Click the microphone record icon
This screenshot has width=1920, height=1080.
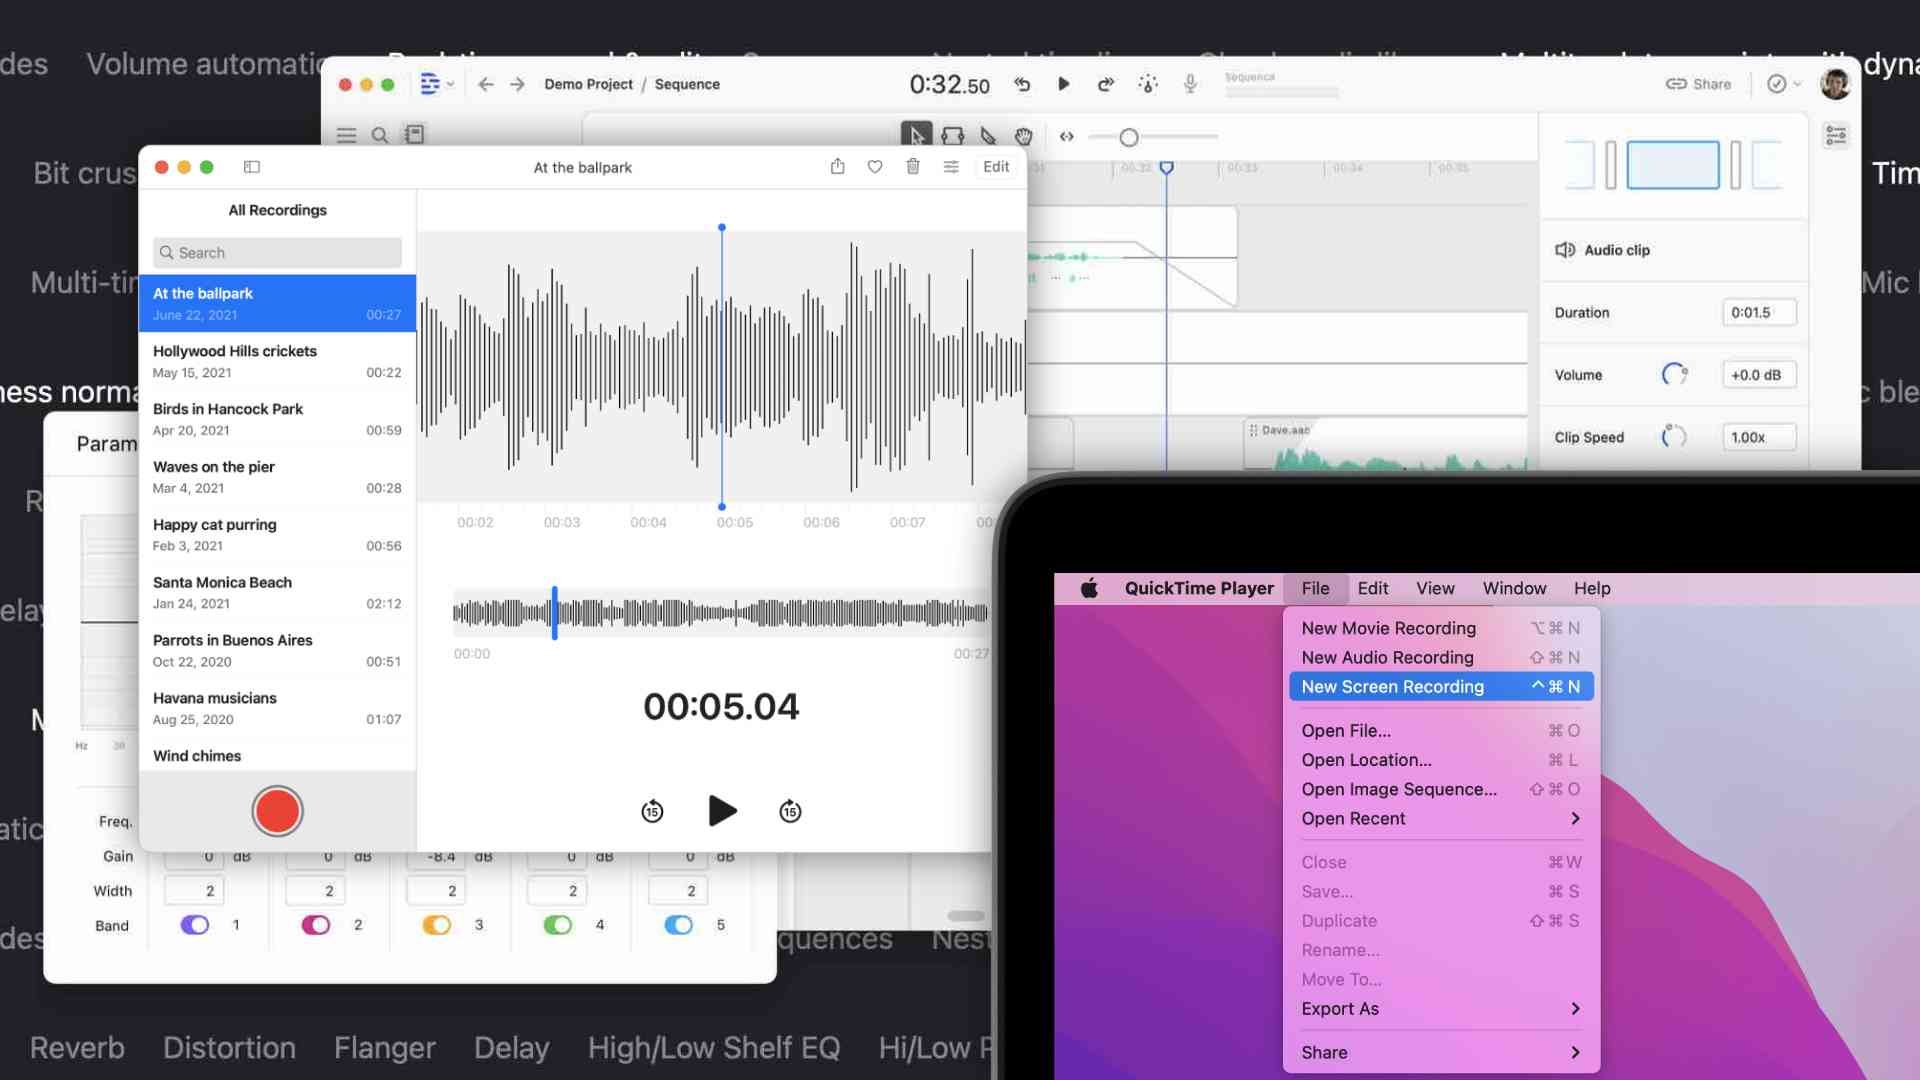point(1190,84)
